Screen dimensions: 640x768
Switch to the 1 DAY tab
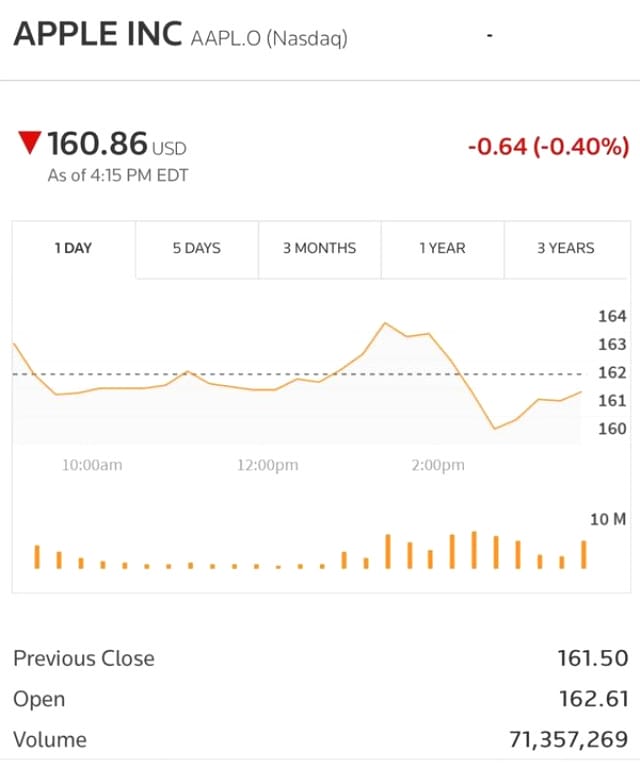[73, 248]
